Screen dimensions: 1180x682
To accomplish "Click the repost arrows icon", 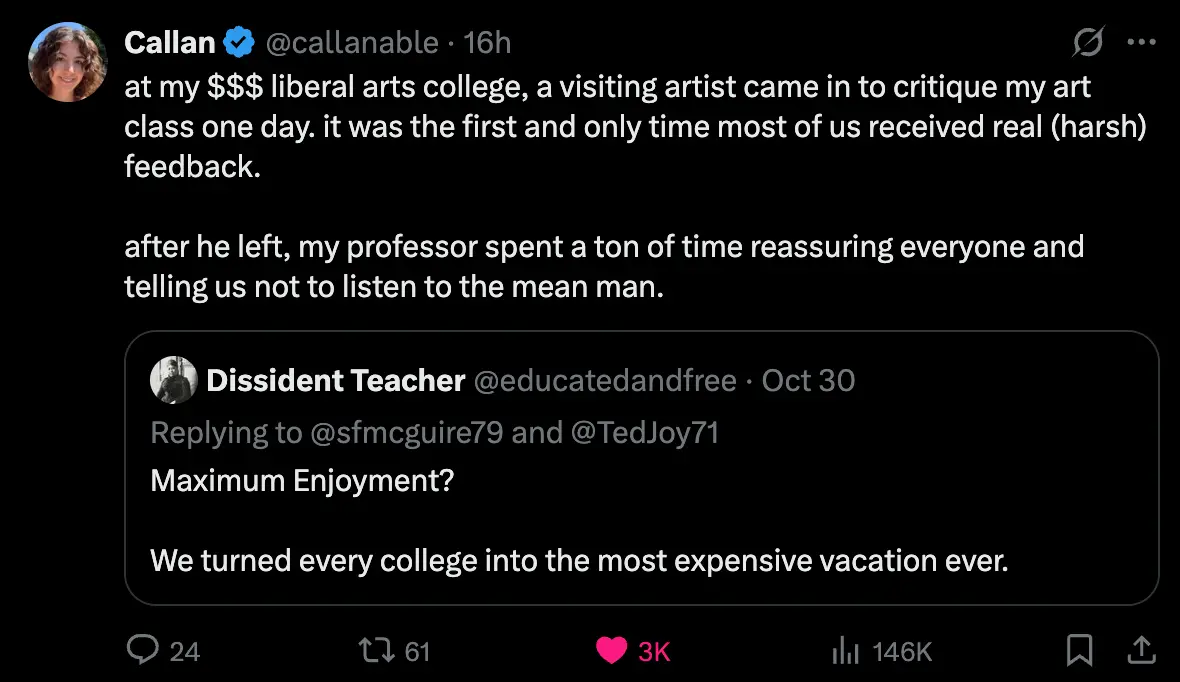I will tap(375, 651).
